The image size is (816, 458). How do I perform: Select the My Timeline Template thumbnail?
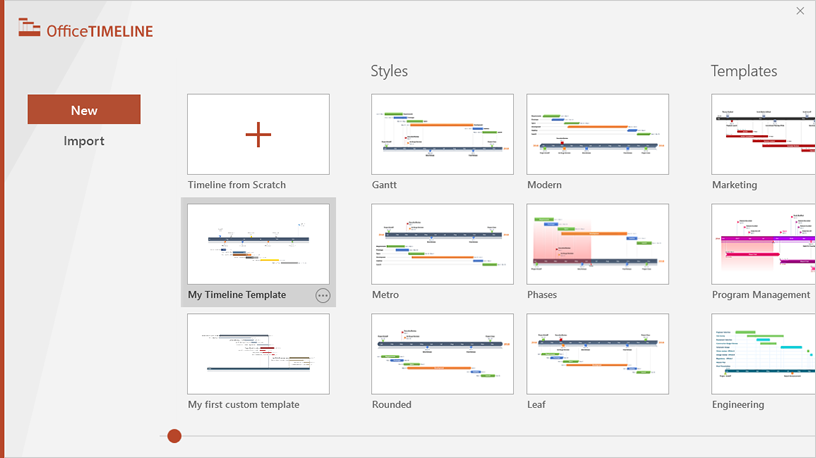tap(258, 245)
